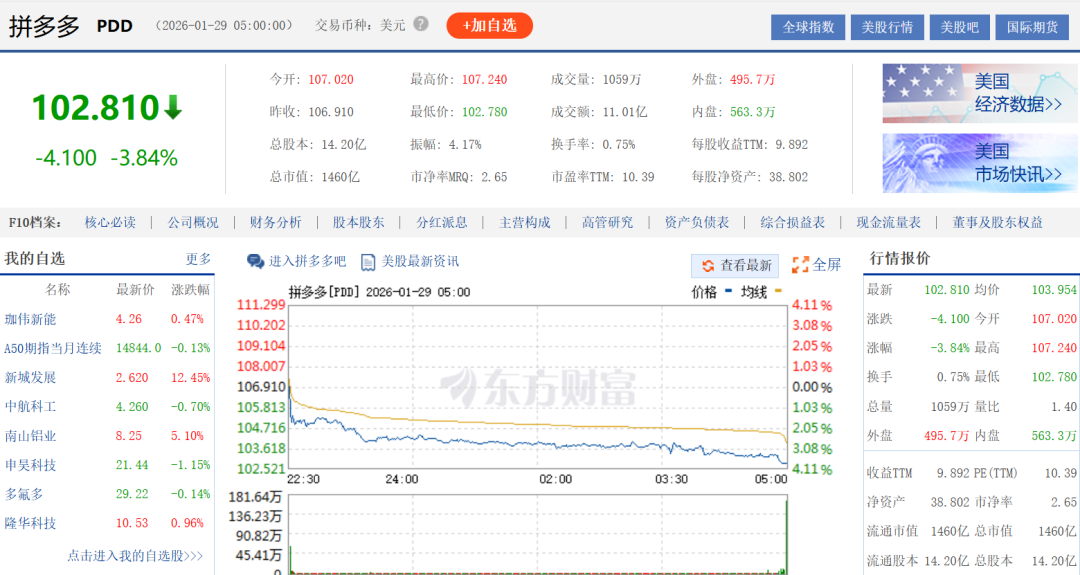Click 点击进入我的自选股>>> link
This screenshot has width=1080, height=575.
tap(135, 556)
